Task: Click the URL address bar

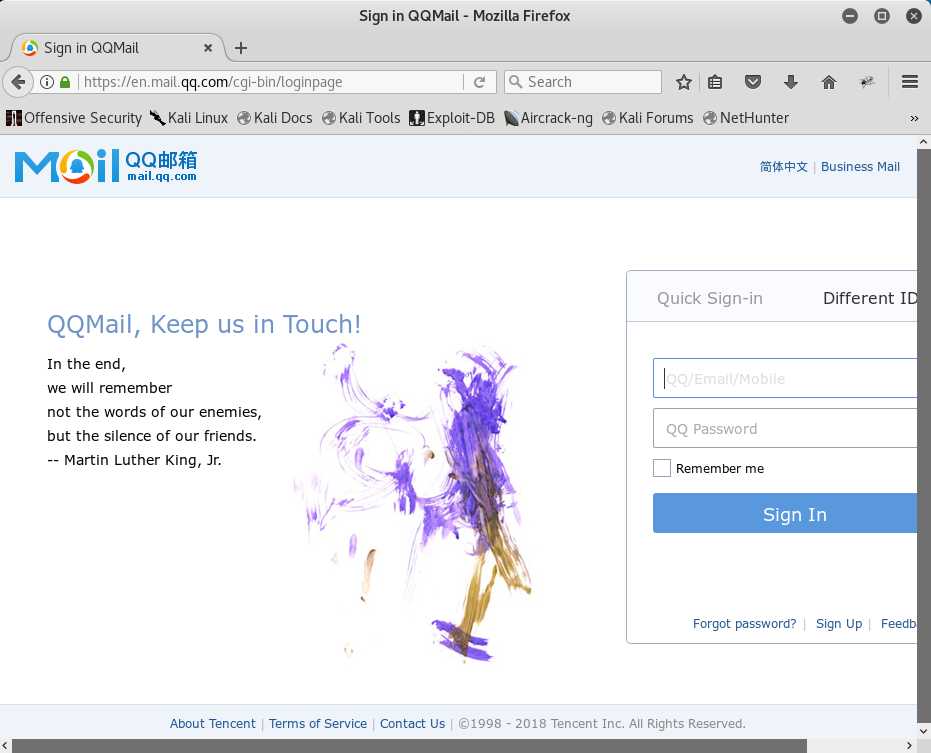Action: pyautogui.click(x=270, y=82)
